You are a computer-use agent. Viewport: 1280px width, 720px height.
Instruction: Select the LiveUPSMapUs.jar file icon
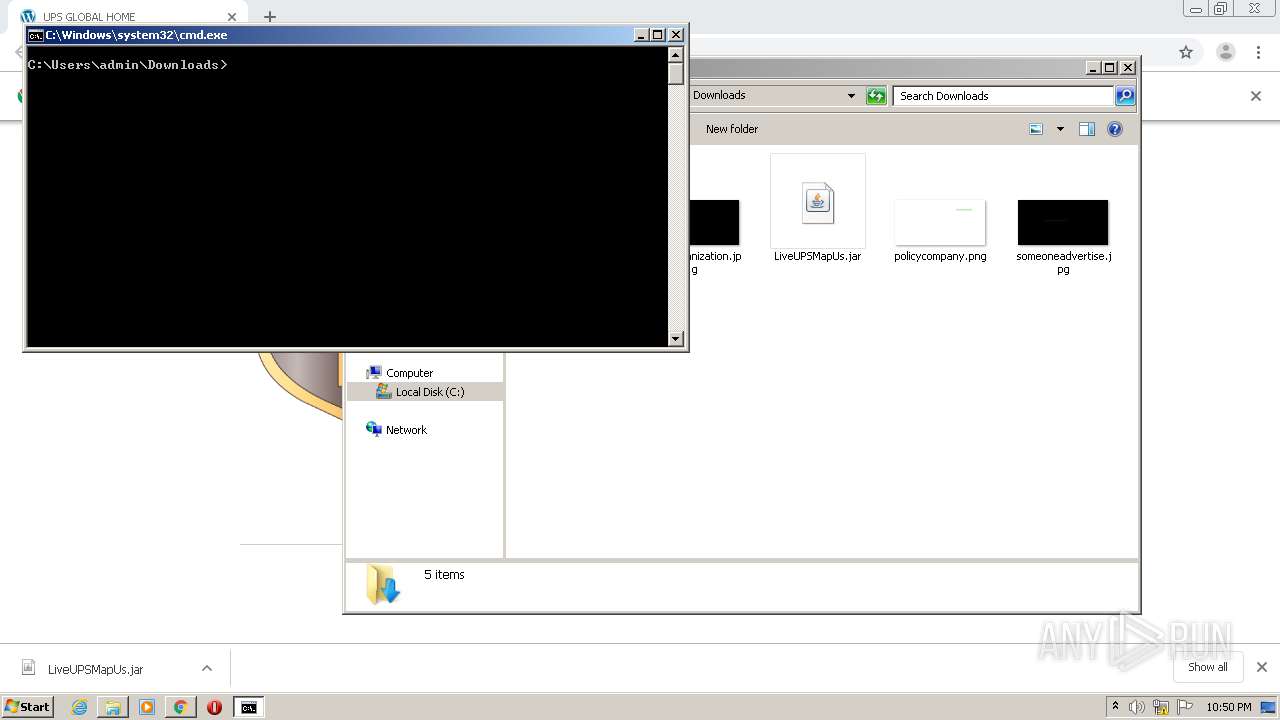818,201
